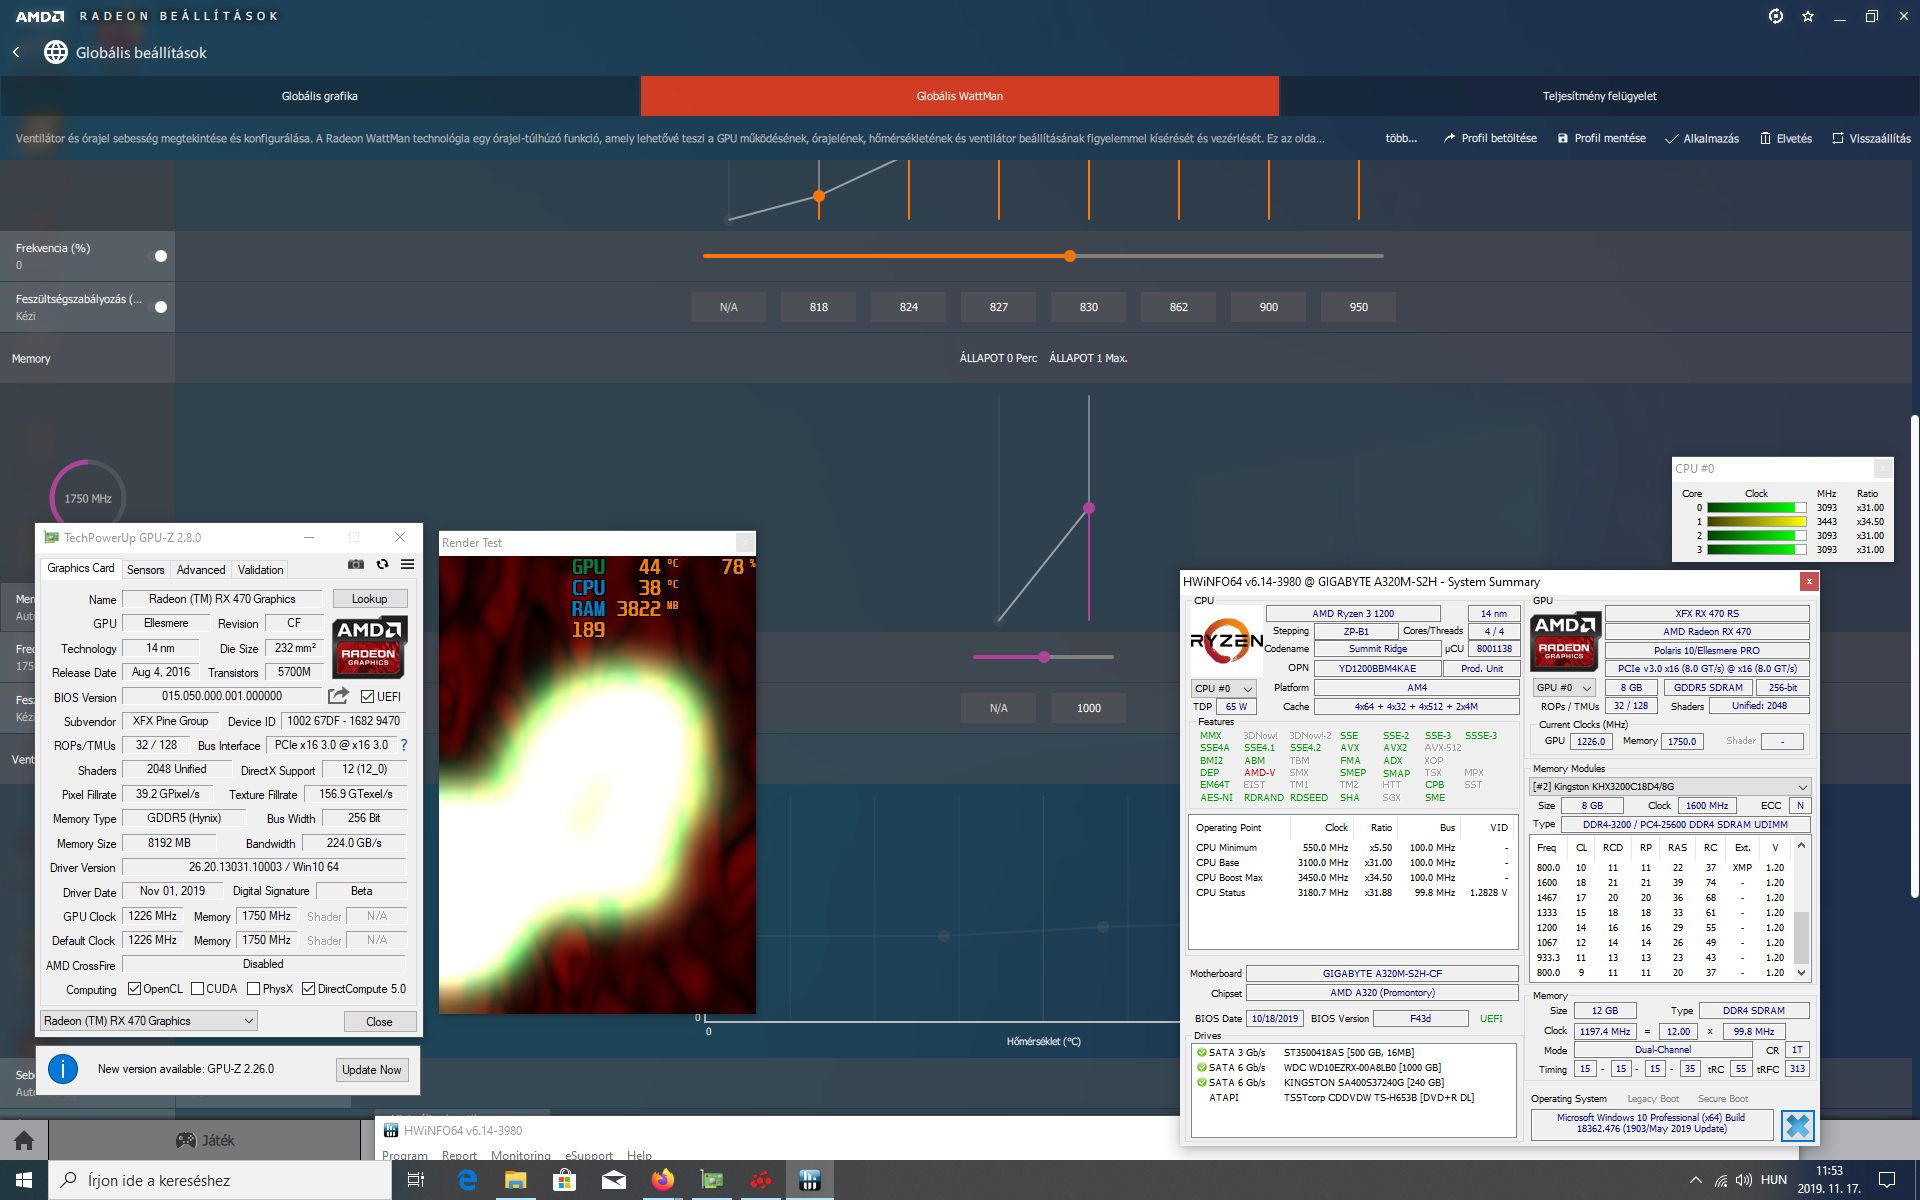Click the Lookup button in GPU-Z

[369, 599]
